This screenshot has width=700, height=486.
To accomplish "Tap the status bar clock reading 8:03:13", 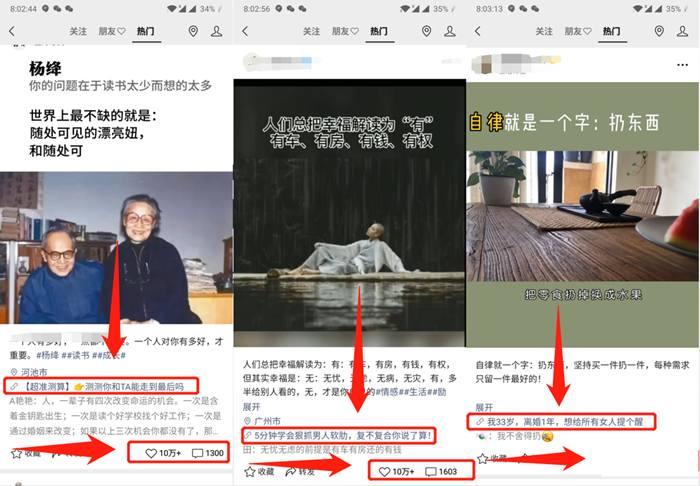I will click(490, 8).
